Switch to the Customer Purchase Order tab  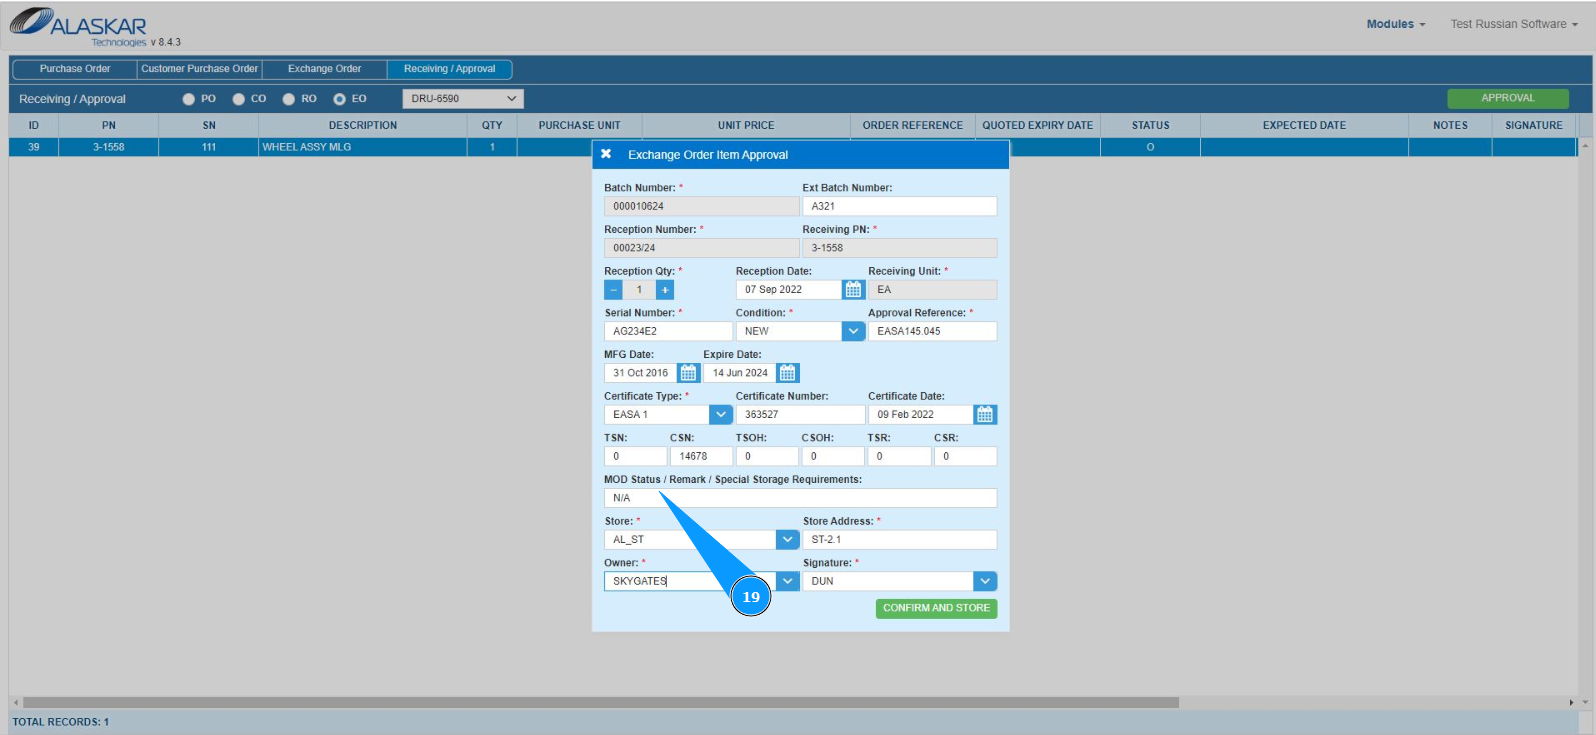(200, 69)
